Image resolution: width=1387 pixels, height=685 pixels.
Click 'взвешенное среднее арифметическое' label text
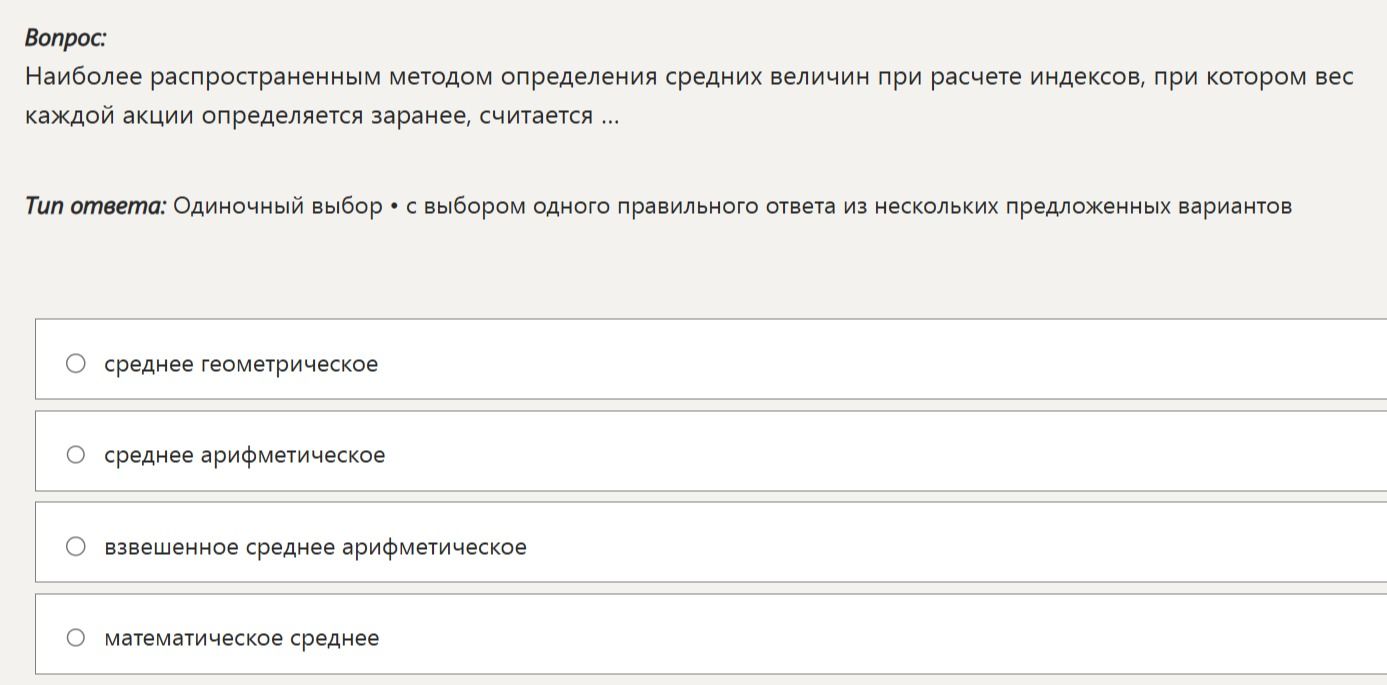tap(315, 547)
